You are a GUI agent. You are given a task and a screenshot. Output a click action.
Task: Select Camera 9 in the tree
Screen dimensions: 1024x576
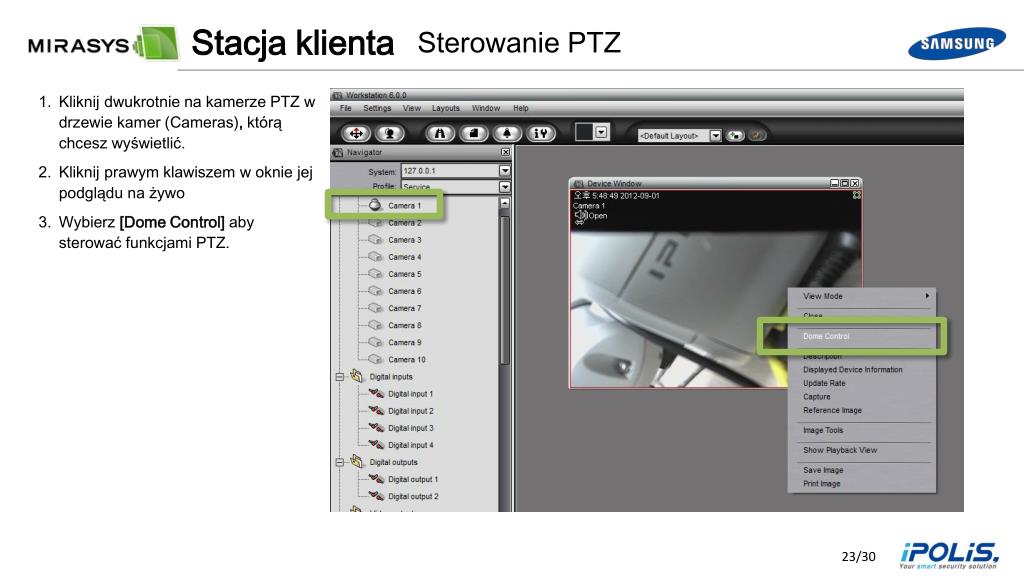[405, 342]
